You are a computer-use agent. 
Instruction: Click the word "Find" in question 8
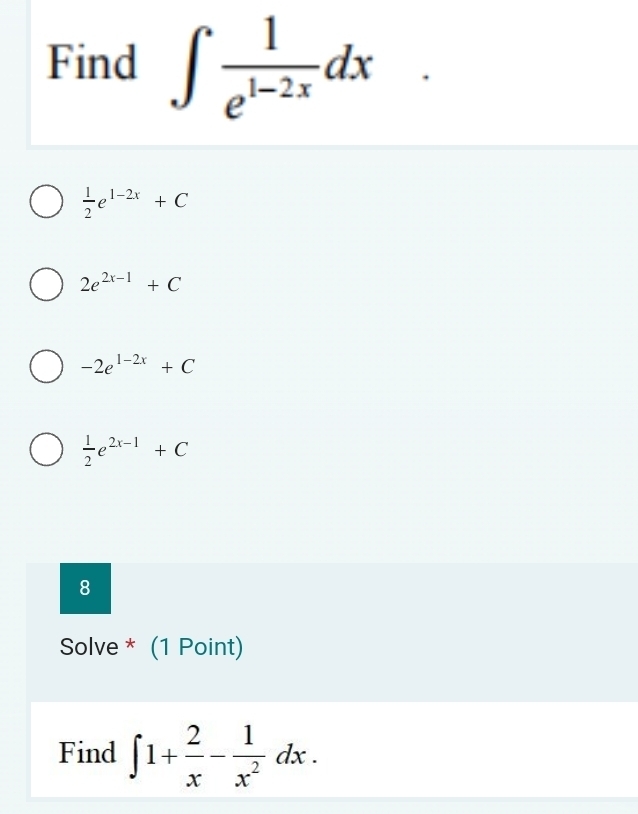coord(87,751)
